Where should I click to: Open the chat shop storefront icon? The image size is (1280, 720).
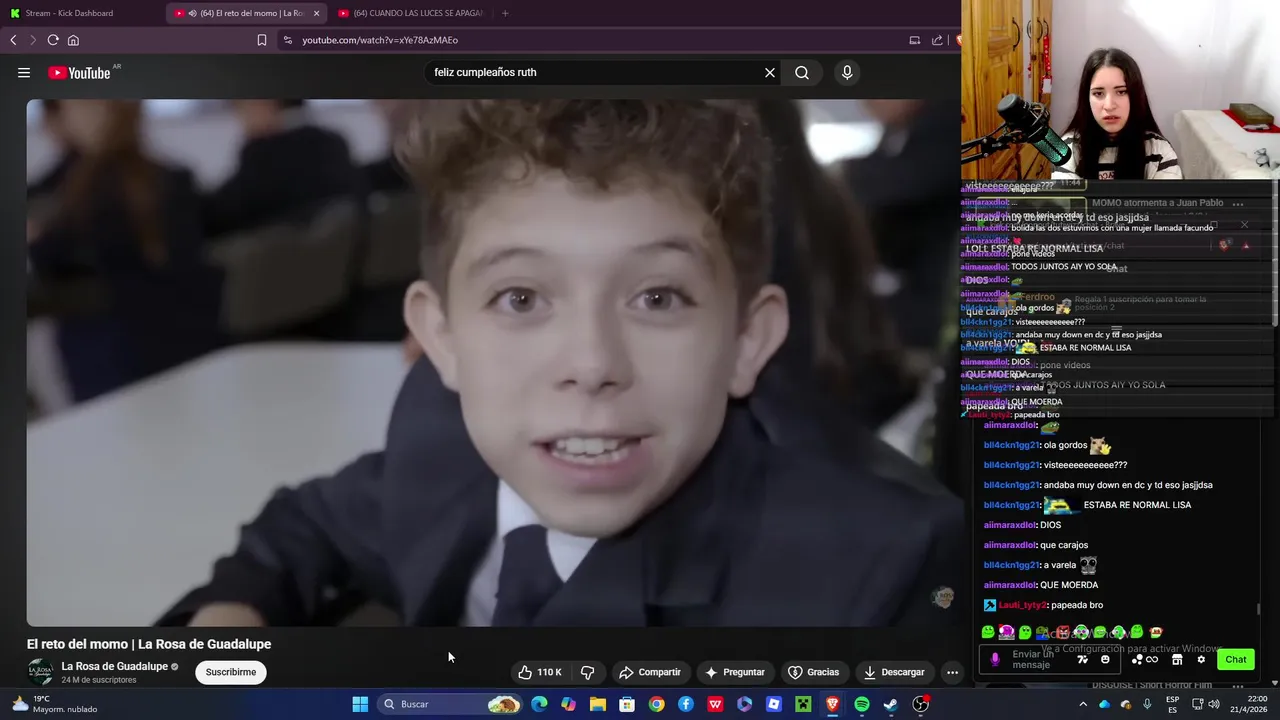point(1177,659)
